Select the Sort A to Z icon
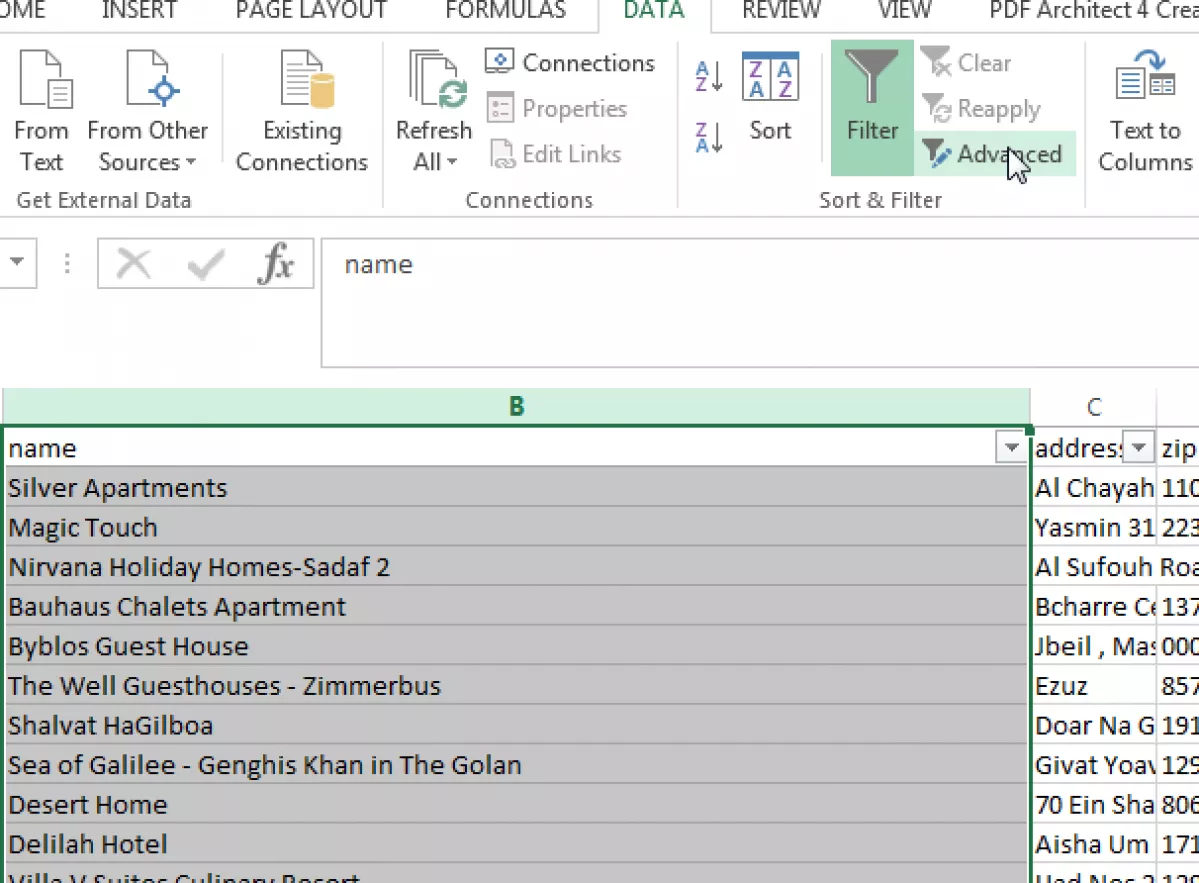This screenshot has width=1199, height=883. point(707,76)
